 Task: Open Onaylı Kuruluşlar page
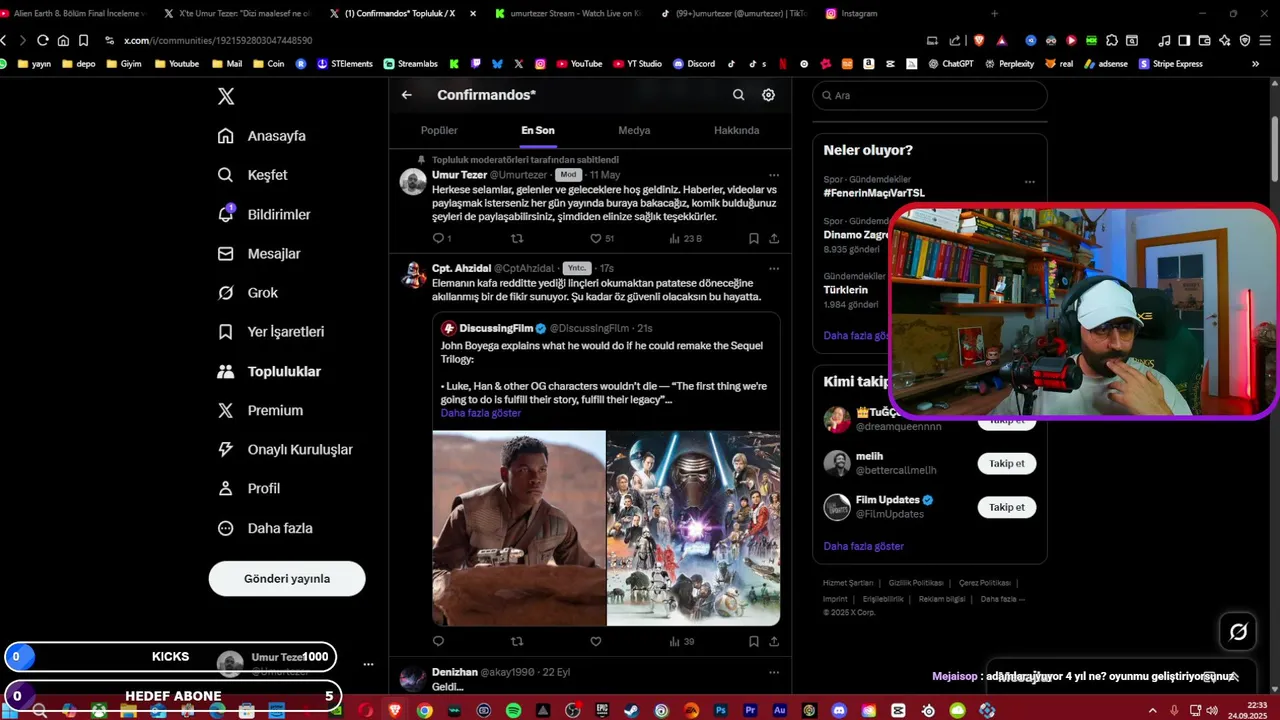click(286, 450)
